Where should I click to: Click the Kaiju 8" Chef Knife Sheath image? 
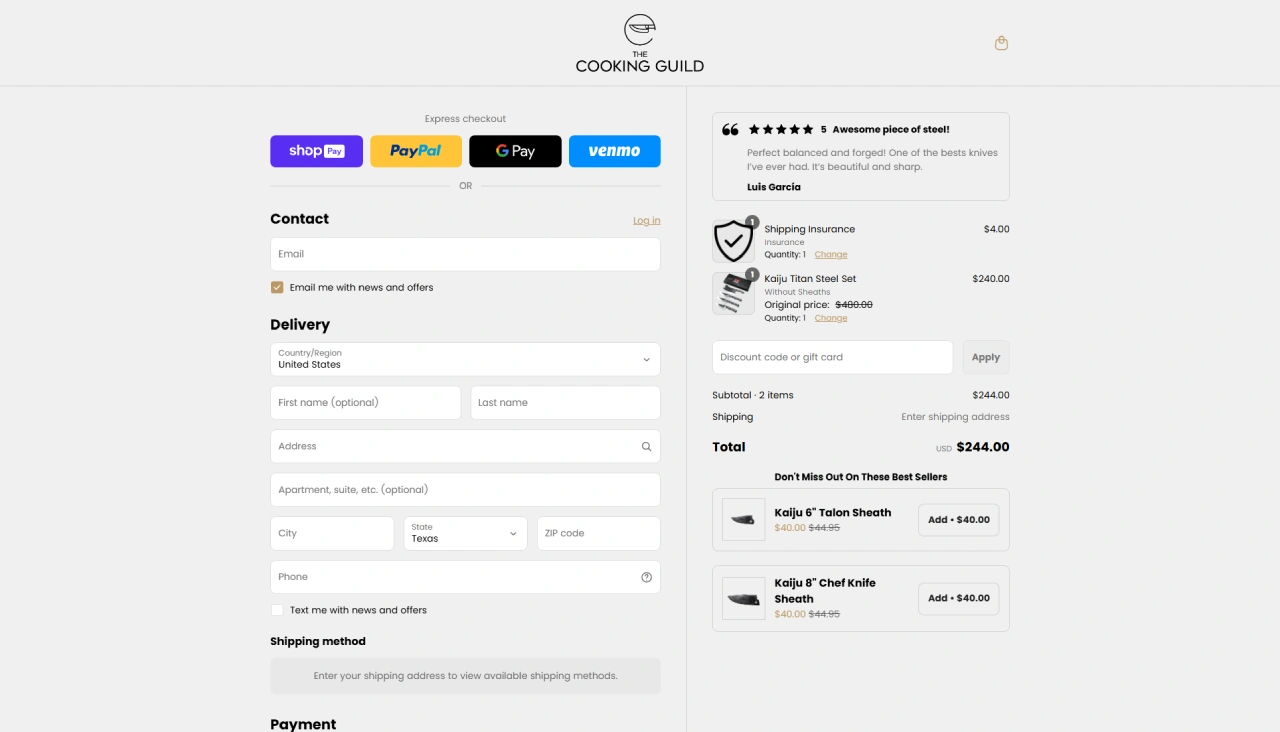[744, 598]
